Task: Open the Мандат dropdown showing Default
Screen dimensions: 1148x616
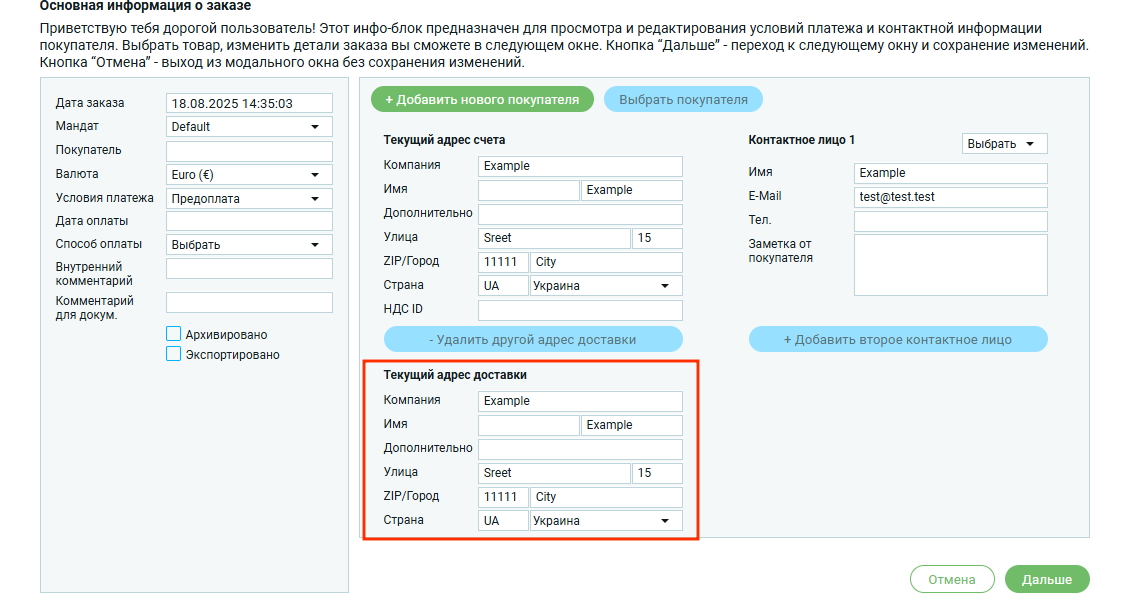Action: click(x=249, y=127)
